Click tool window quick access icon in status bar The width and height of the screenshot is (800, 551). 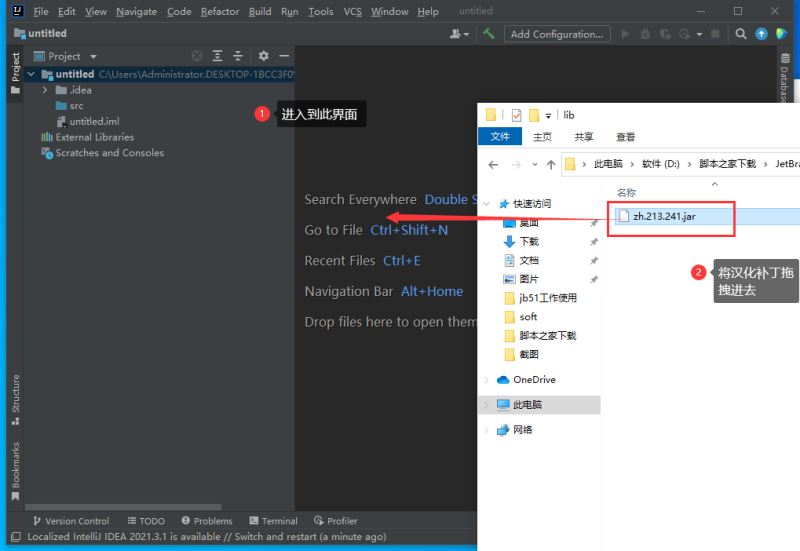coord(16,536)
